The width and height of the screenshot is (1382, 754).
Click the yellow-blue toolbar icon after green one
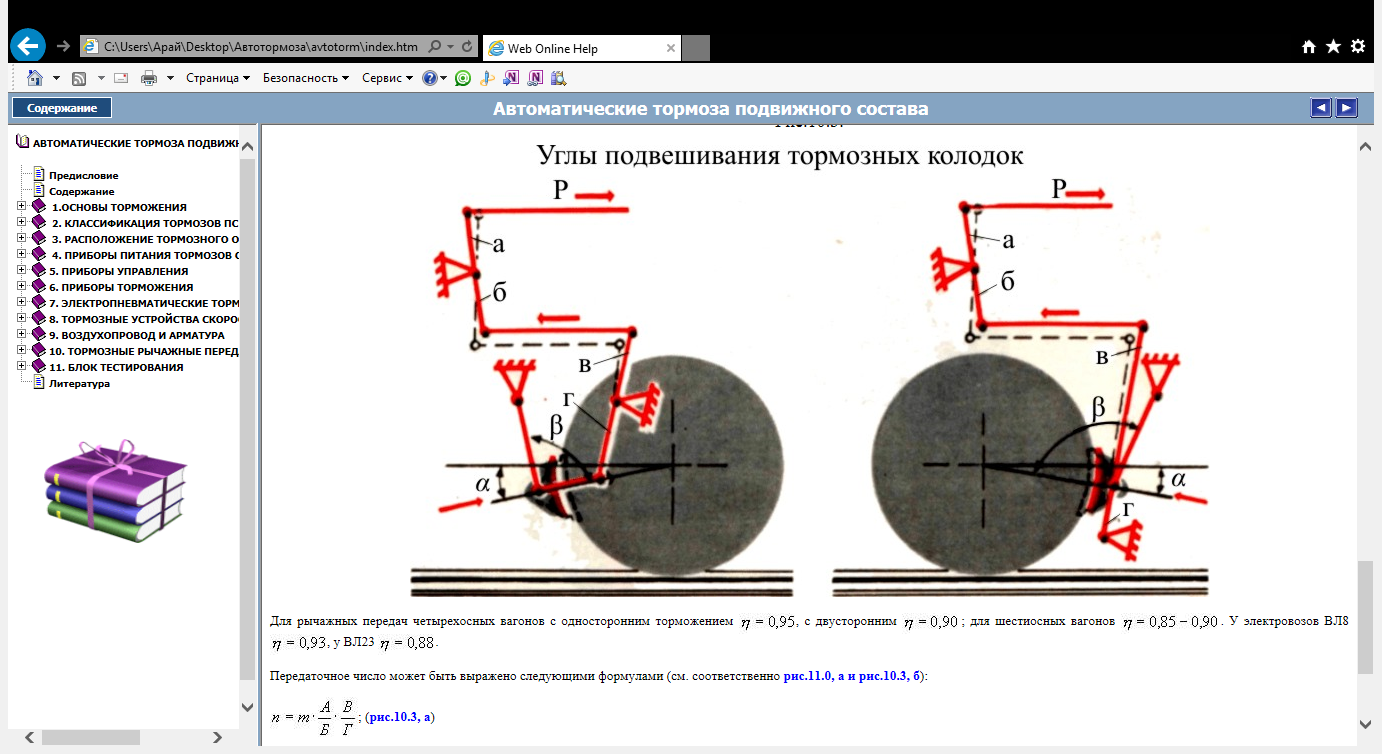[x=487, y=77]
